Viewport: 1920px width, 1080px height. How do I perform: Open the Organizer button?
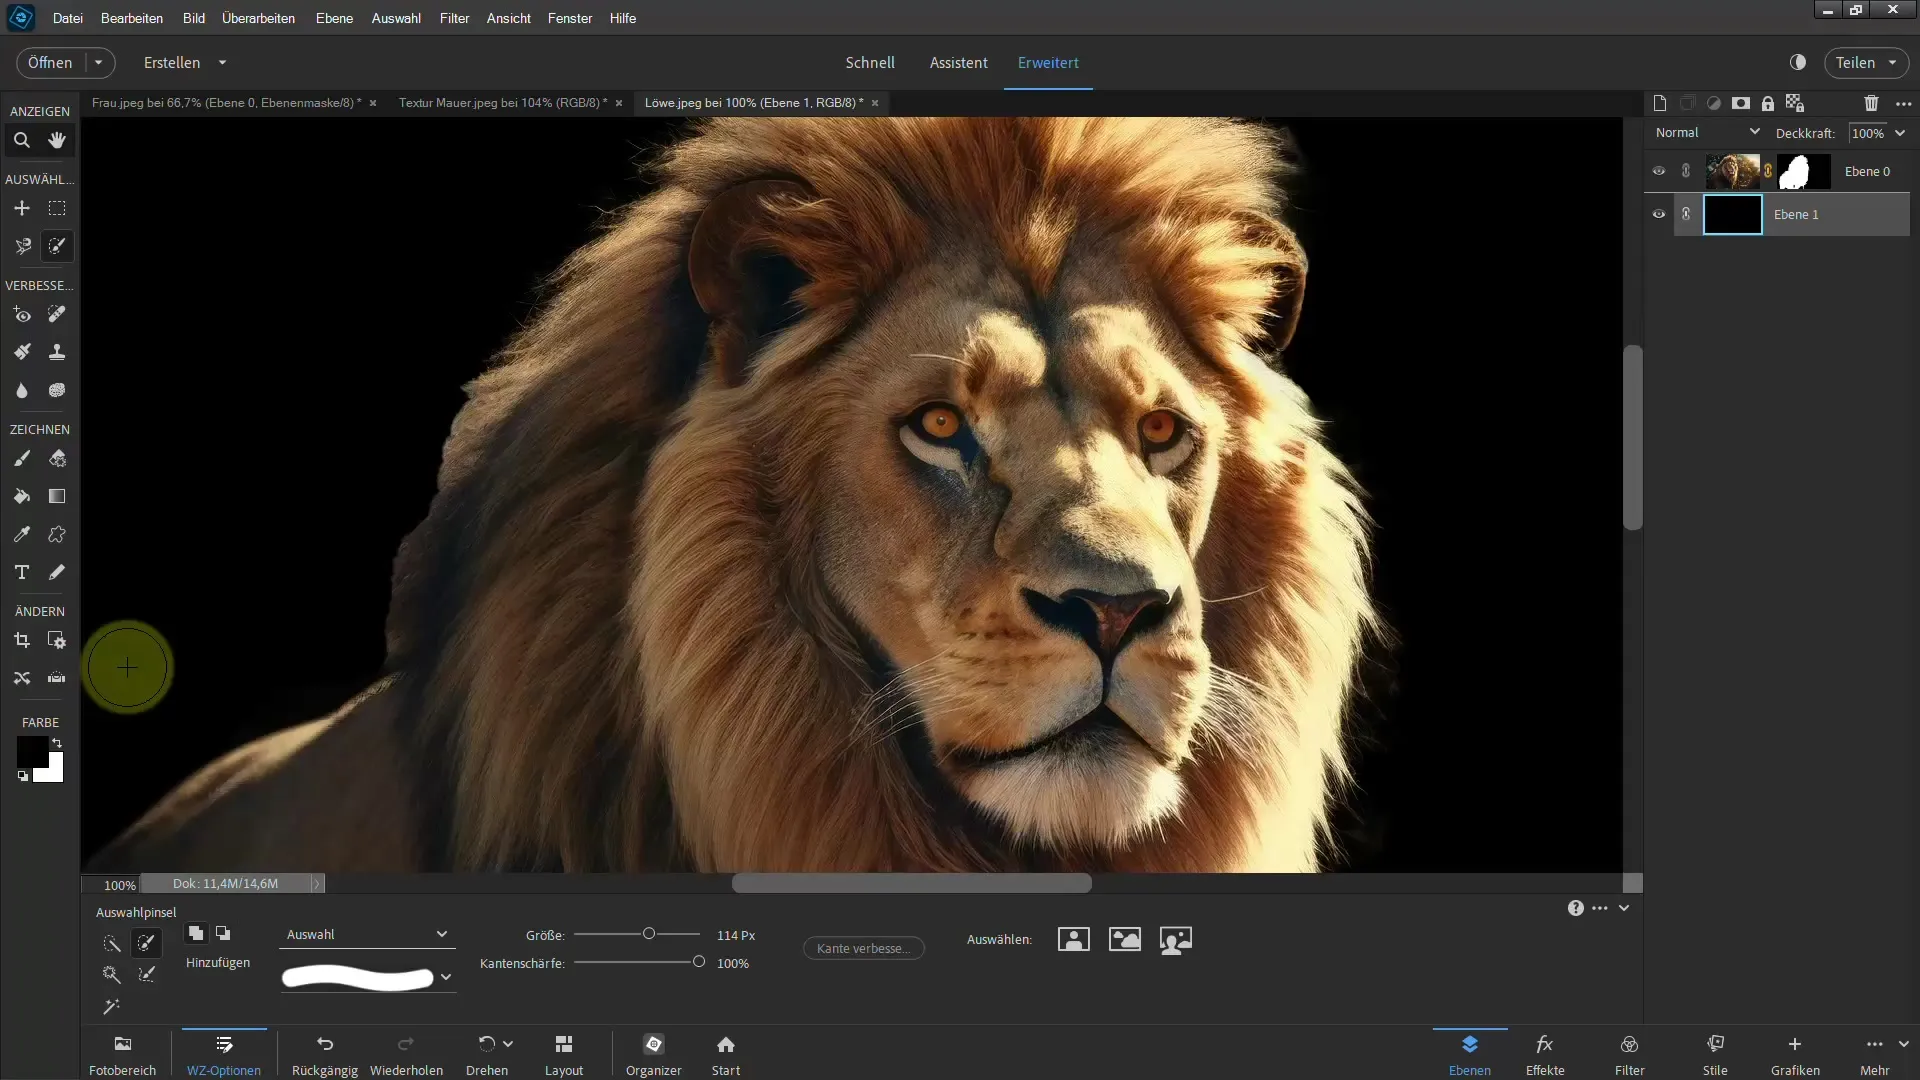click(x=654, y=1056)
